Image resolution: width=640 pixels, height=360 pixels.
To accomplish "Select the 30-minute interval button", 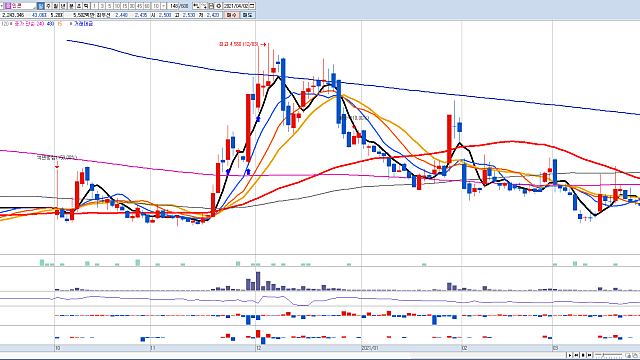I will (x=132, y=6).
